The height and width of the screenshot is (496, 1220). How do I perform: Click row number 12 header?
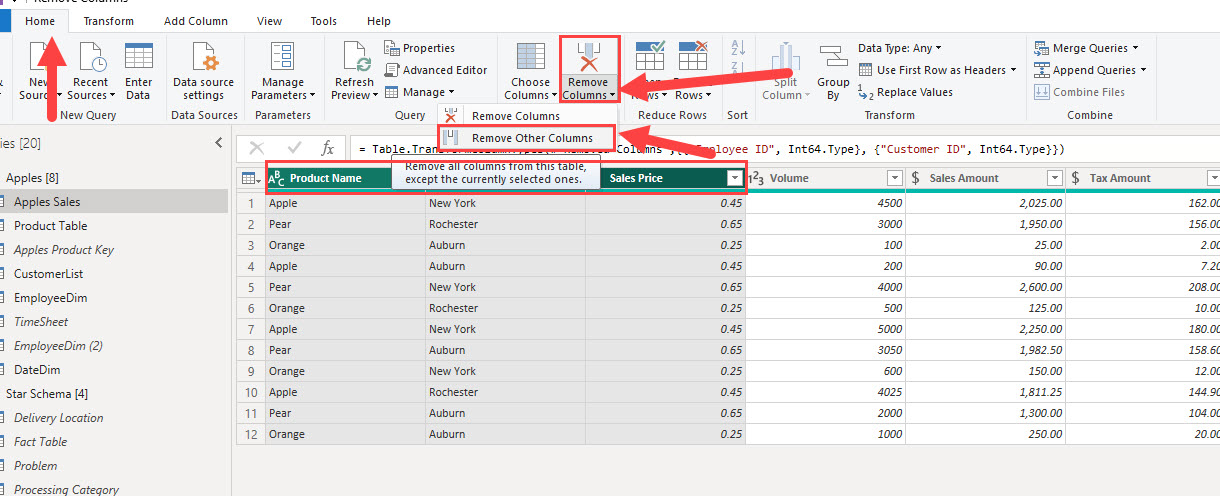(250, 434)
